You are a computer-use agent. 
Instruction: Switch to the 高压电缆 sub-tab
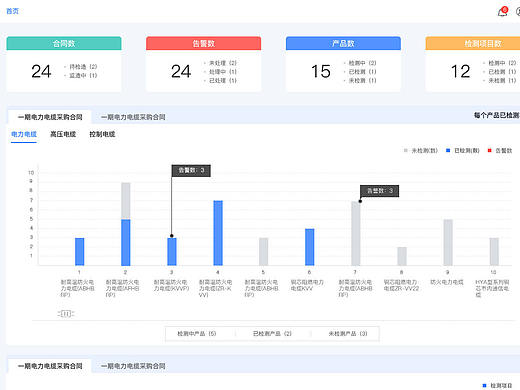coord(63,134)
